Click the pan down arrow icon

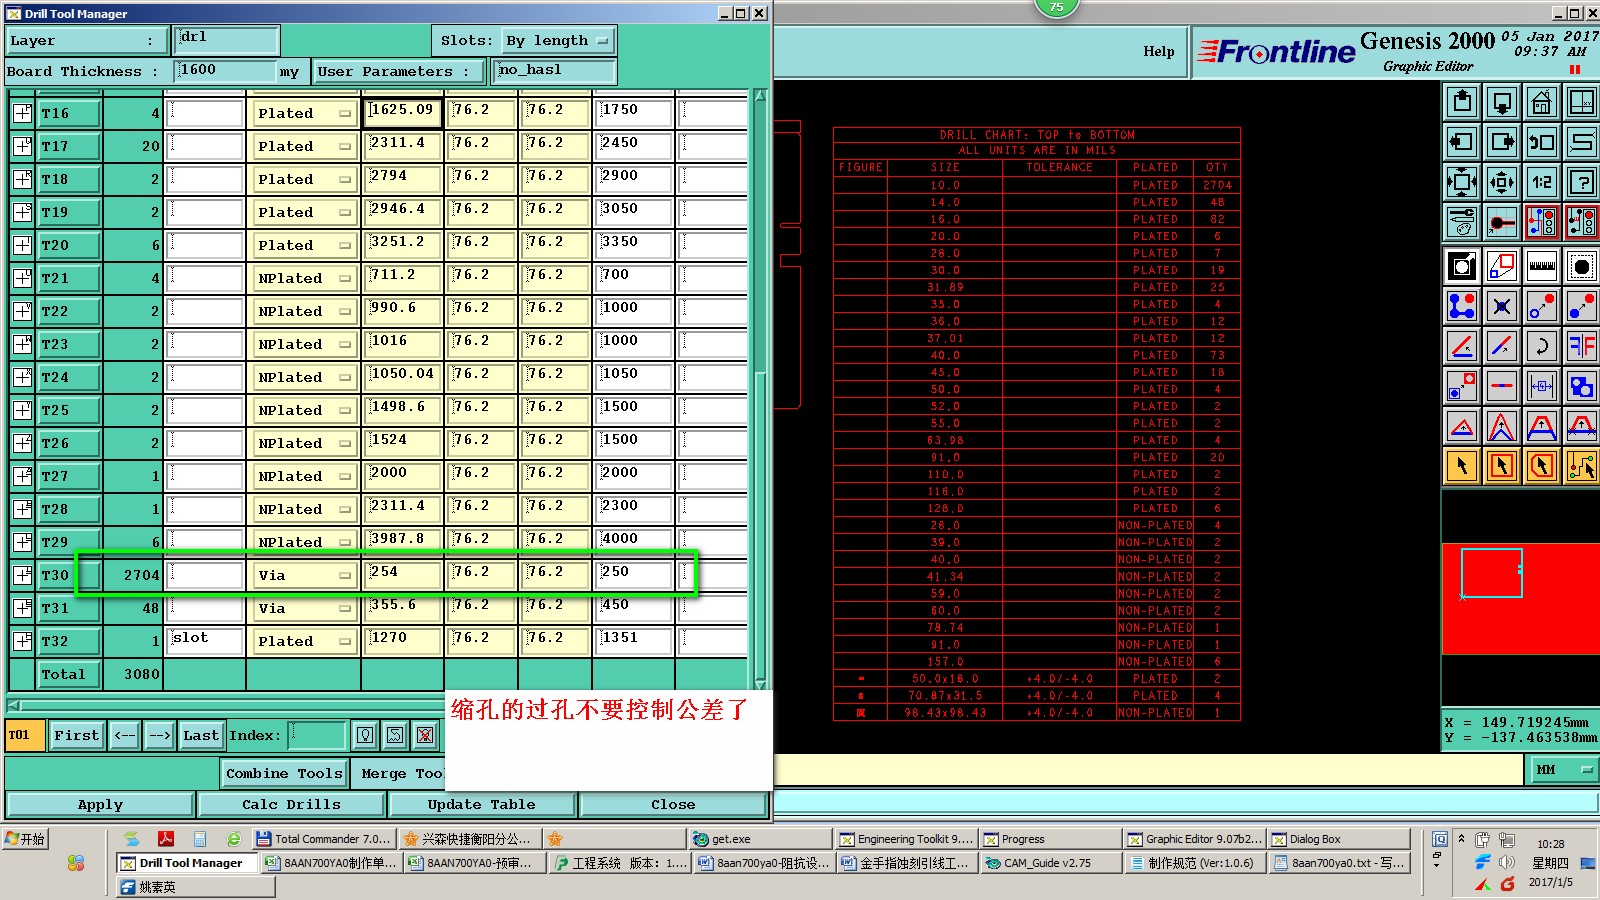point(1502,102)
